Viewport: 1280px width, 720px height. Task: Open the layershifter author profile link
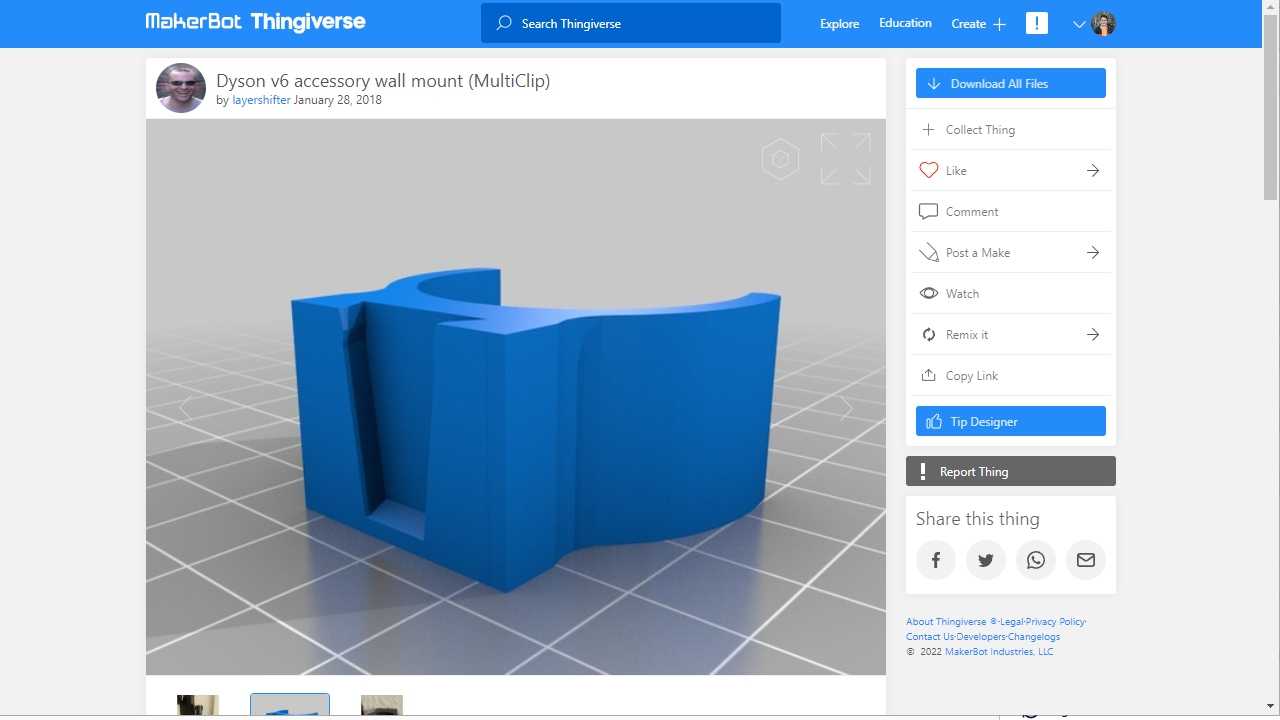(x=261, y=100)
